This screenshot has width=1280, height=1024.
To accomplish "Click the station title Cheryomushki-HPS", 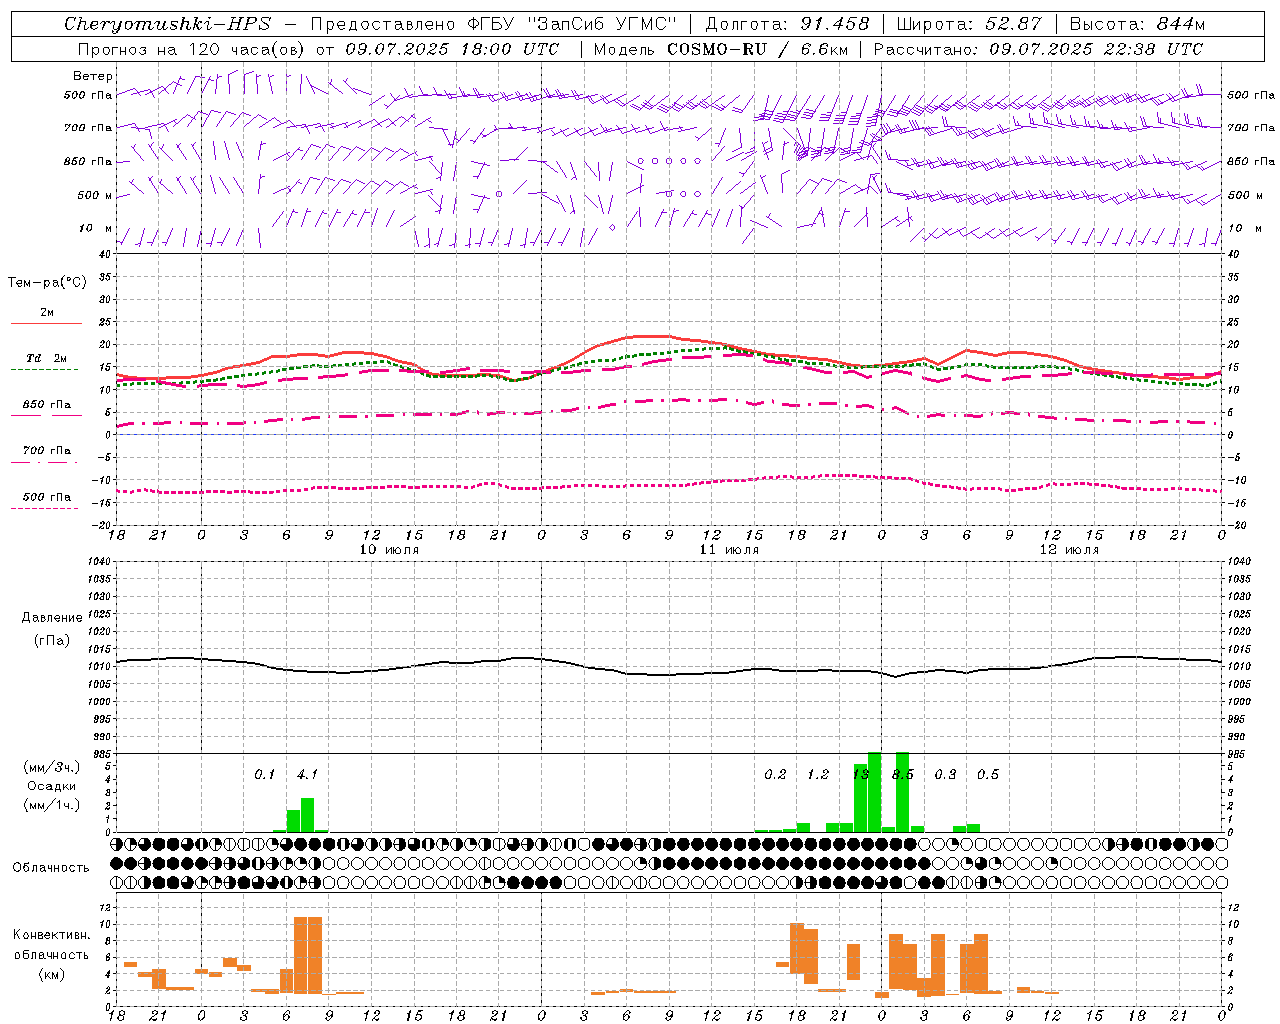I will [x=167, y=24].
